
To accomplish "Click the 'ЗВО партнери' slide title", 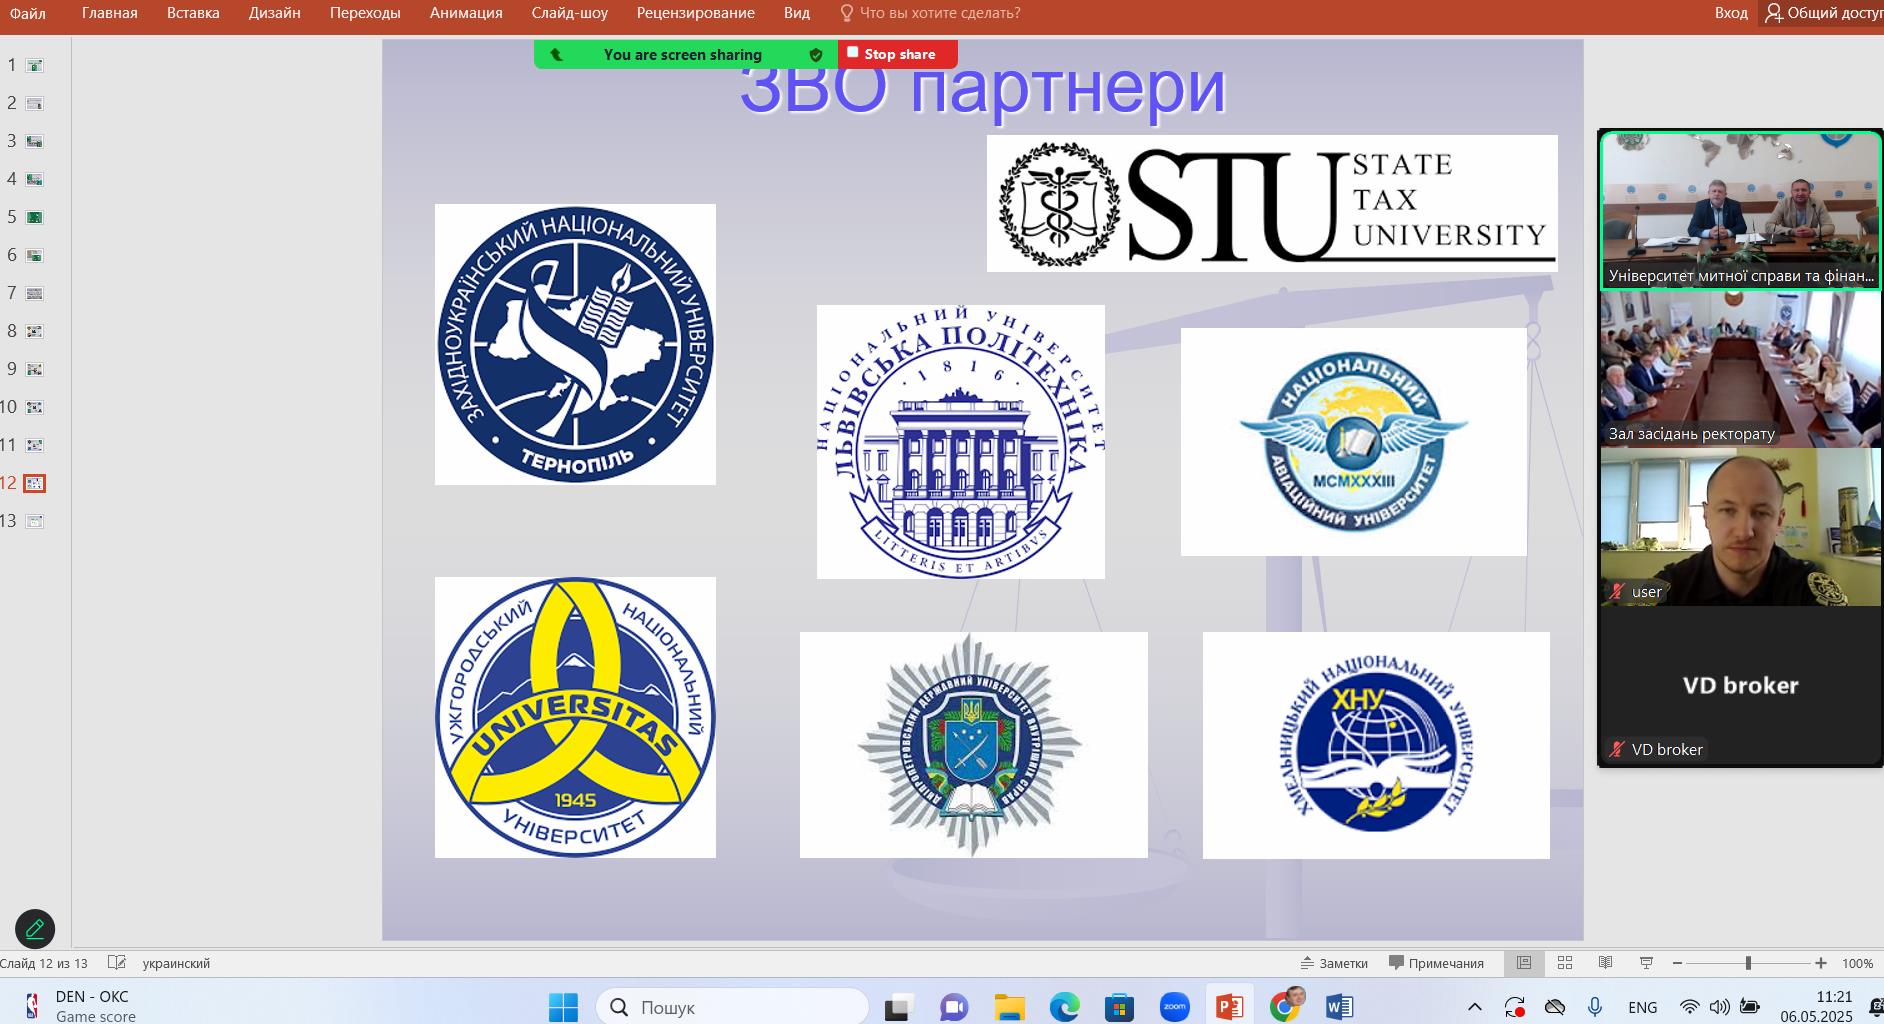I will [982, 90].
